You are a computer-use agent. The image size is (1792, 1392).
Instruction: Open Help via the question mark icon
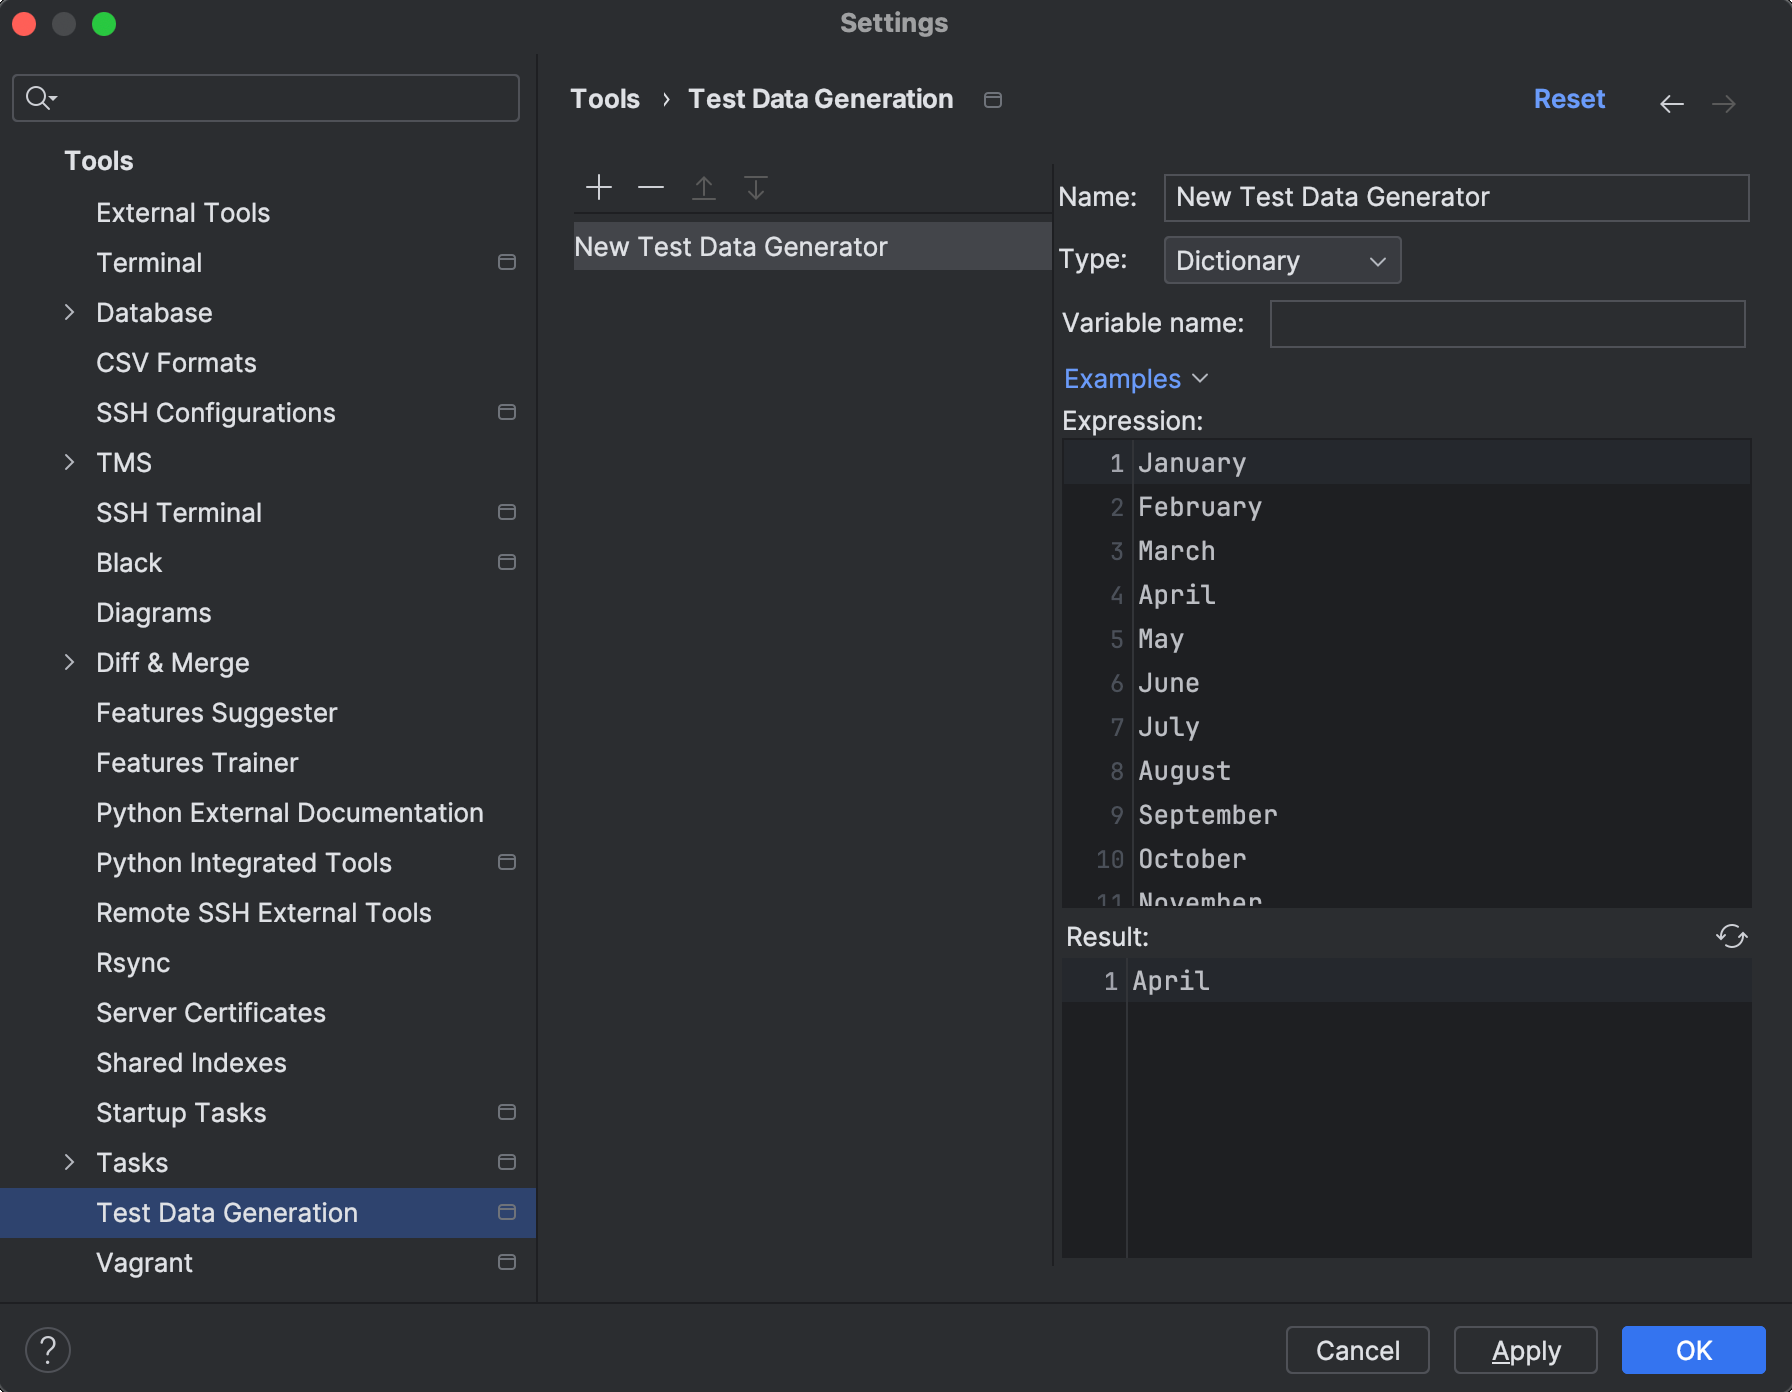pyautogui.click(x=47, y=1349)
